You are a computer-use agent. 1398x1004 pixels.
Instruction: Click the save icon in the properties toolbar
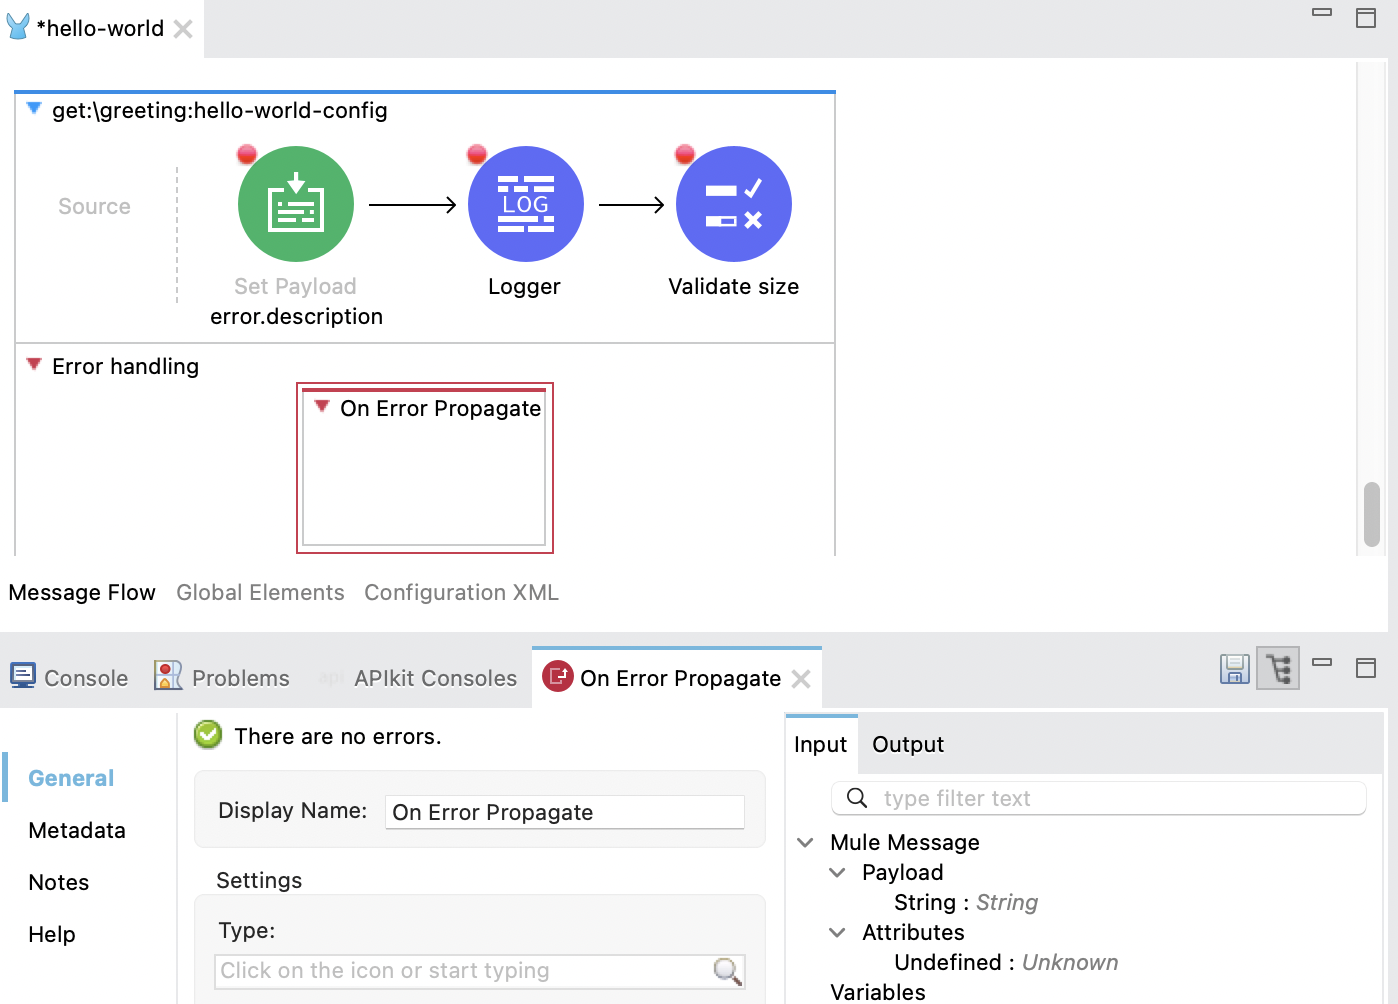1234,669
